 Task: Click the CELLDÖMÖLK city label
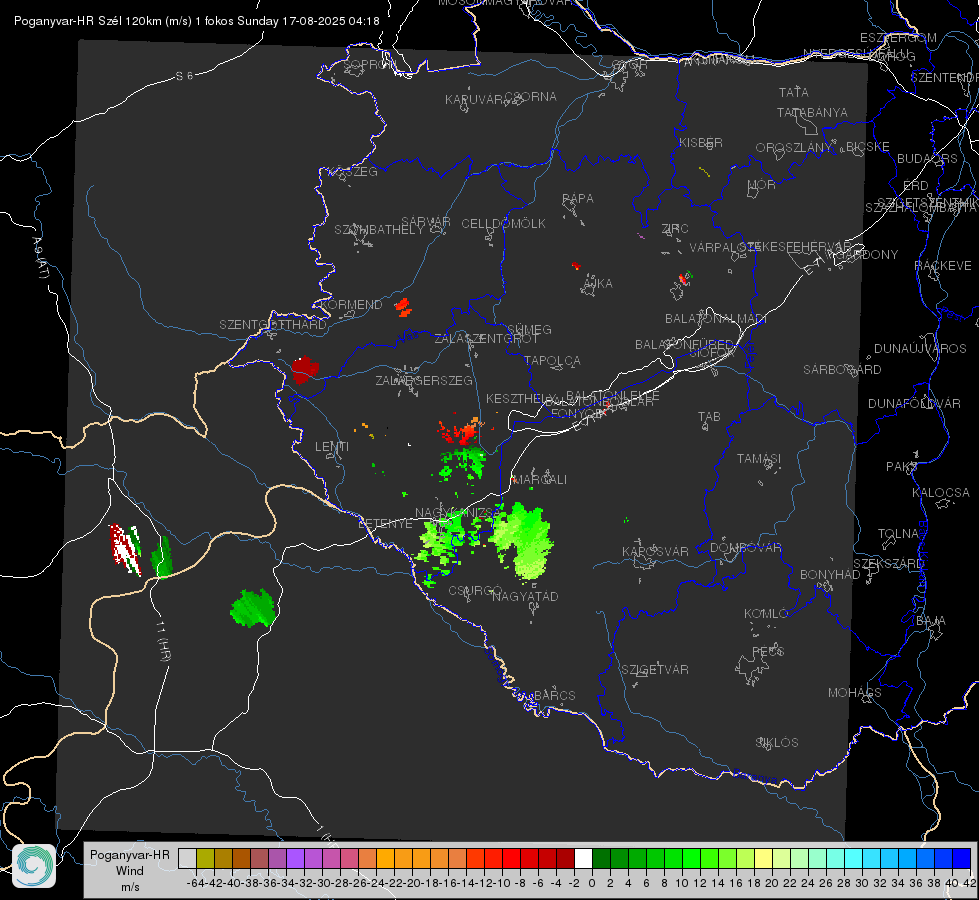pos(503,223)
